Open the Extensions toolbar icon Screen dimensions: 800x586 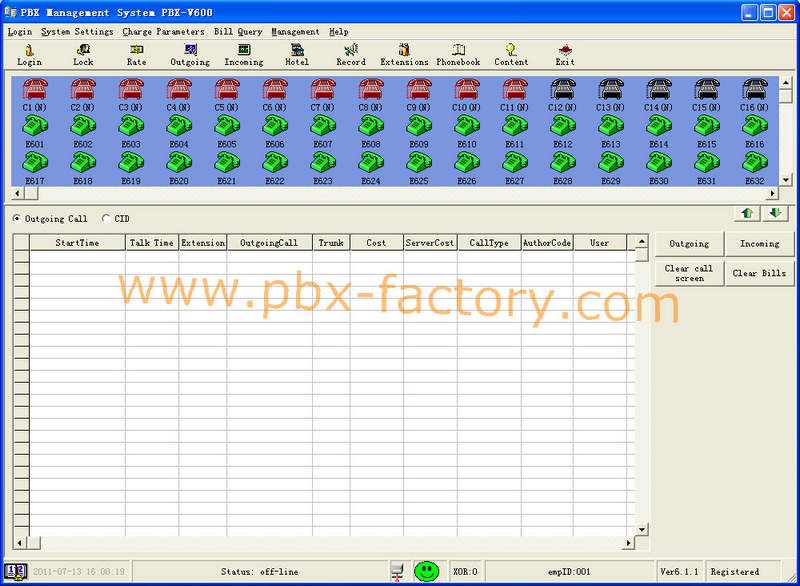(404, 55)
